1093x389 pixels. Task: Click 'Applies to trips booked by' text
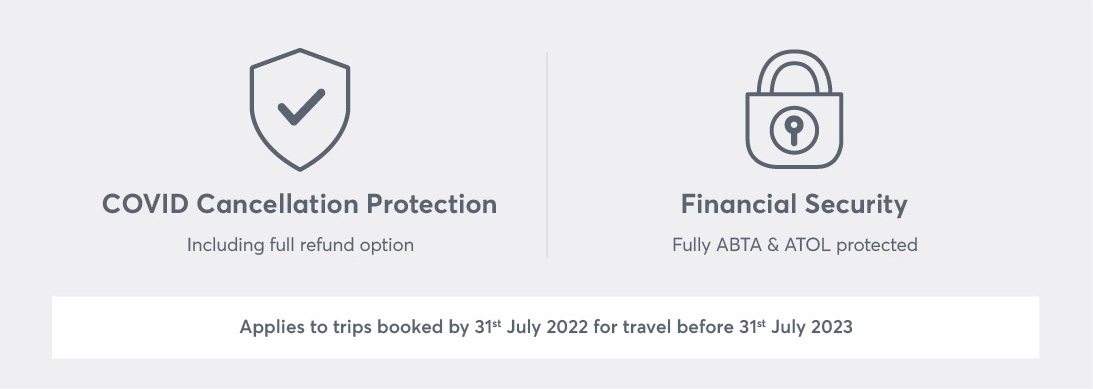(x=353, y=328)
